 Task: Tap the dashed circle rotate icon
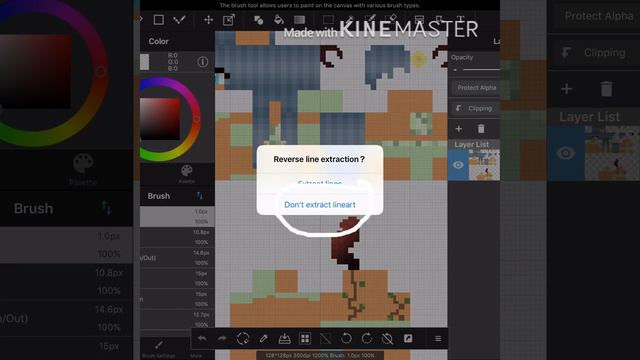tap(243, 338)
